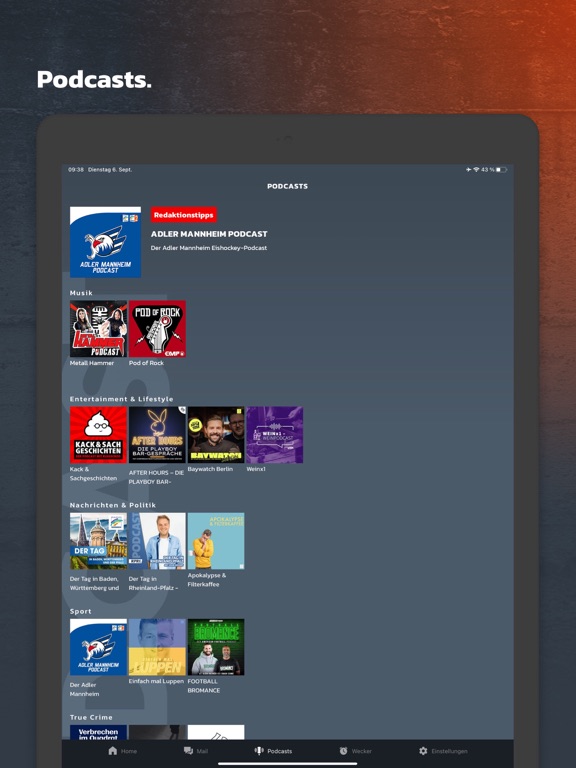This screenshot has height=768, width=576.
Task: Tap the Mail tab label
Action: click(x=202, y=751)
